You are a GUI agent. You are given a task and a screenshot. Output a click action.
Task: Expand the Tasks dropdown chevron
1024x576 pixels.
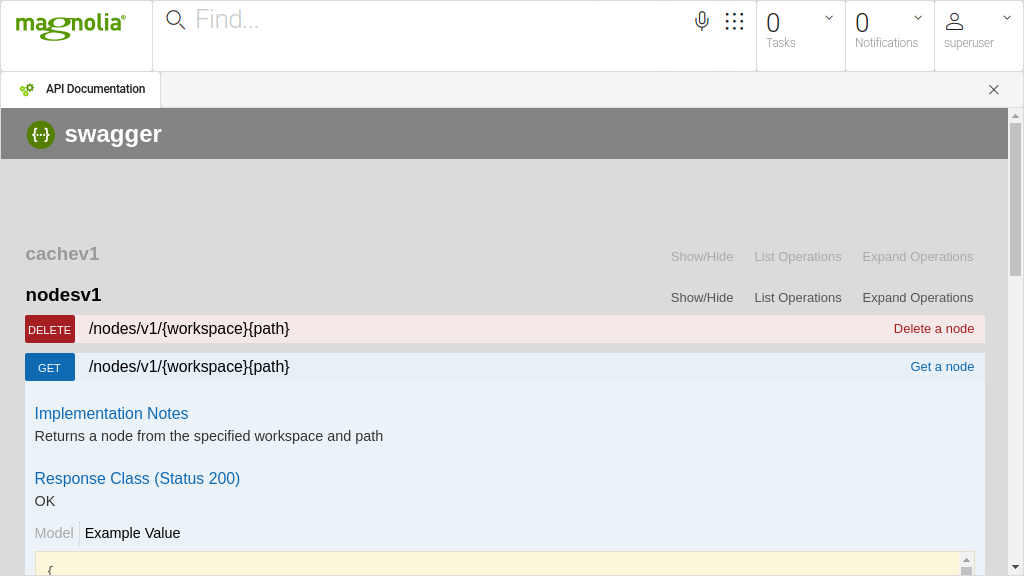point(829,18)
